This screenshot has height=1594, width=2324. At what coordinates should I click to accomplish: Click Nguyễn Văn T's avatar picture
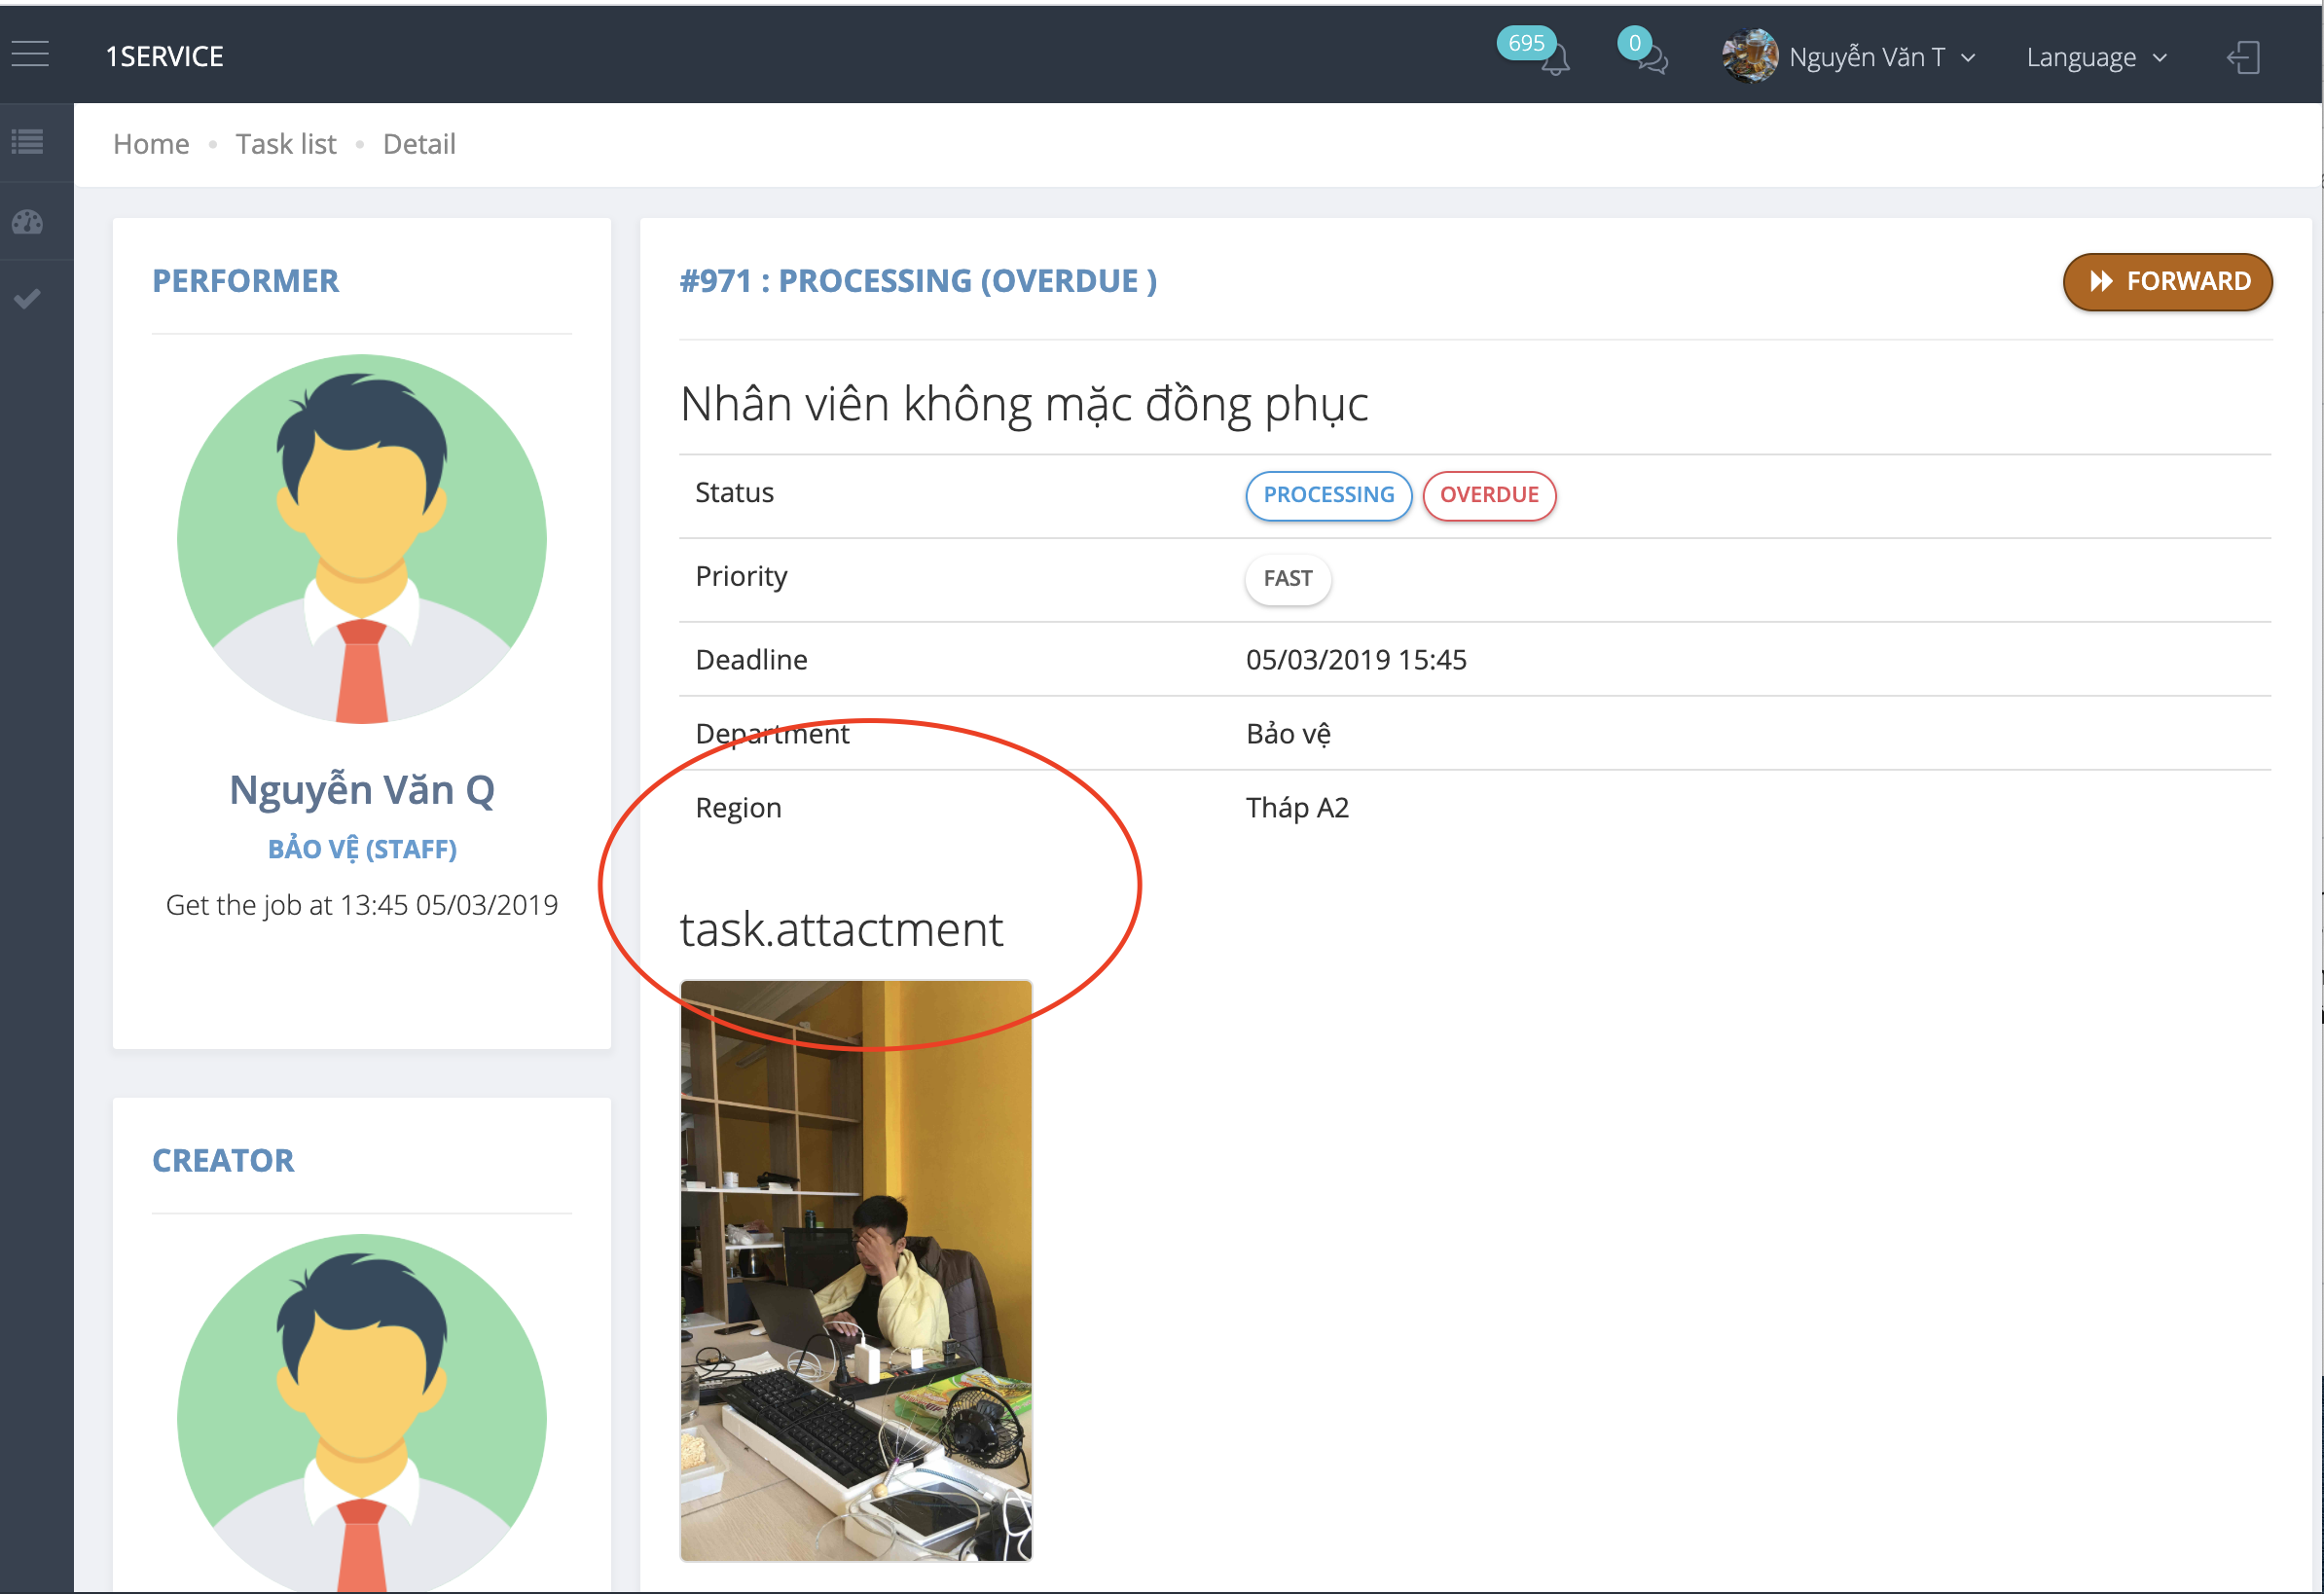[x=1749, y=56]
